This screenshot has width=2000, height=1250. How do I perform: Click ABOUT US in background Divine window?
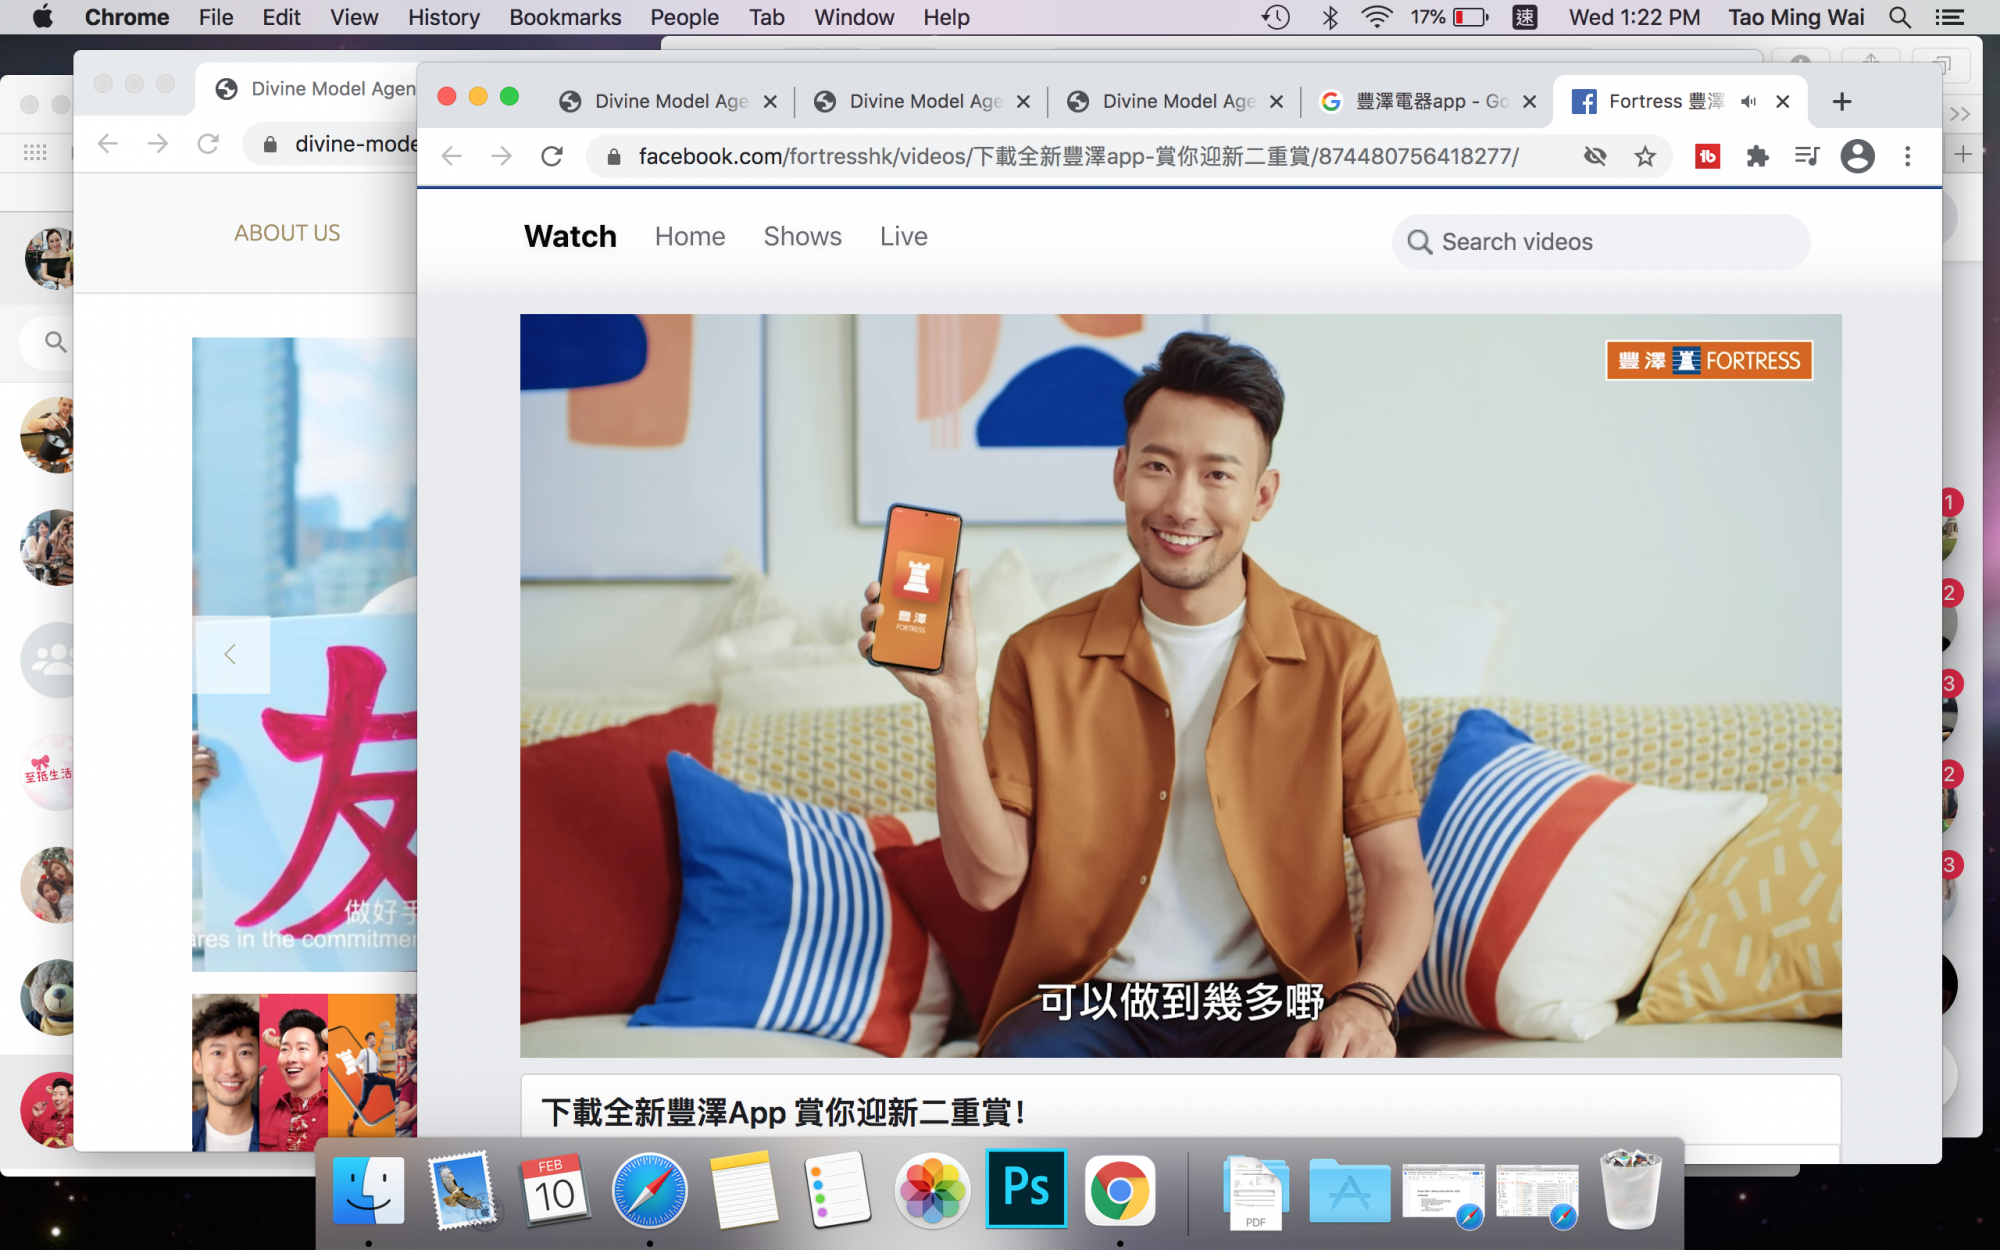point(287,233)
